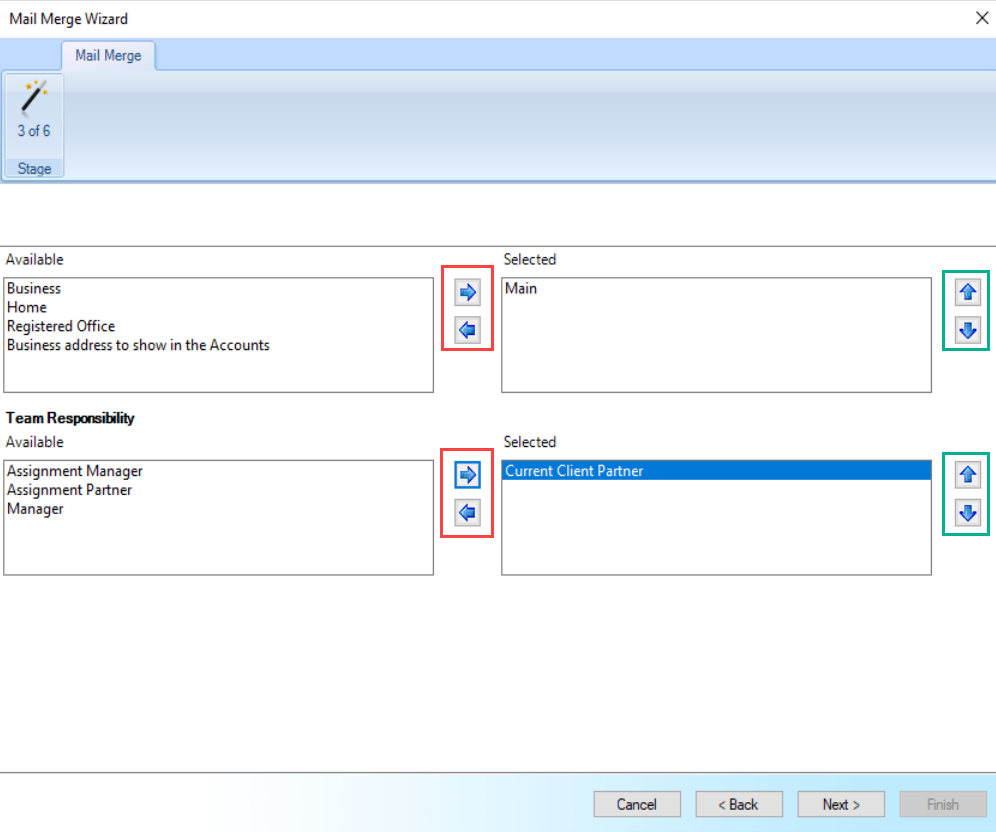Move Main address down with top down arrow
The width and height of the screenshot is (996, 832).
click(x=967, y=330)
